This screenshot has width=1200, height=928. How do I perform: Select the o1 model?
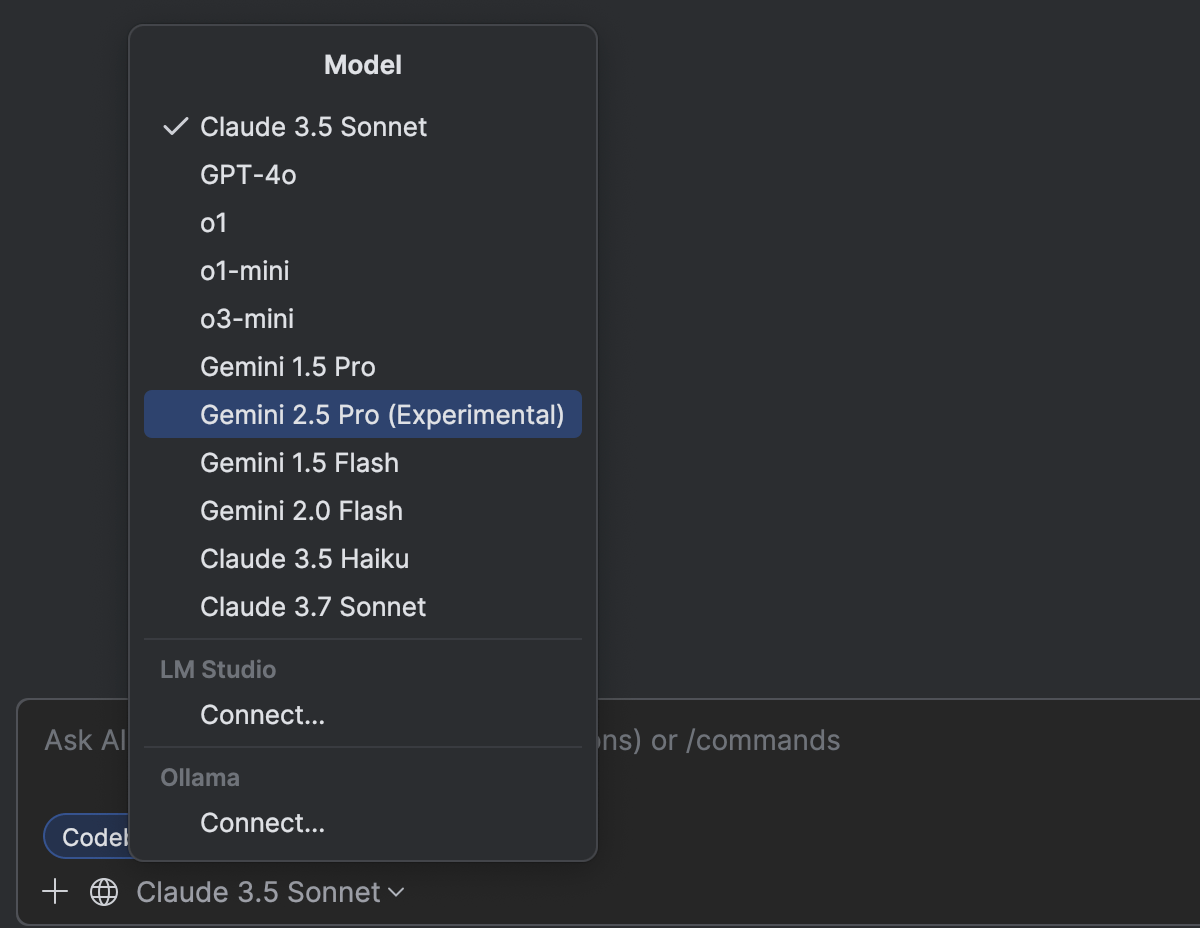(x=214, y=223)
